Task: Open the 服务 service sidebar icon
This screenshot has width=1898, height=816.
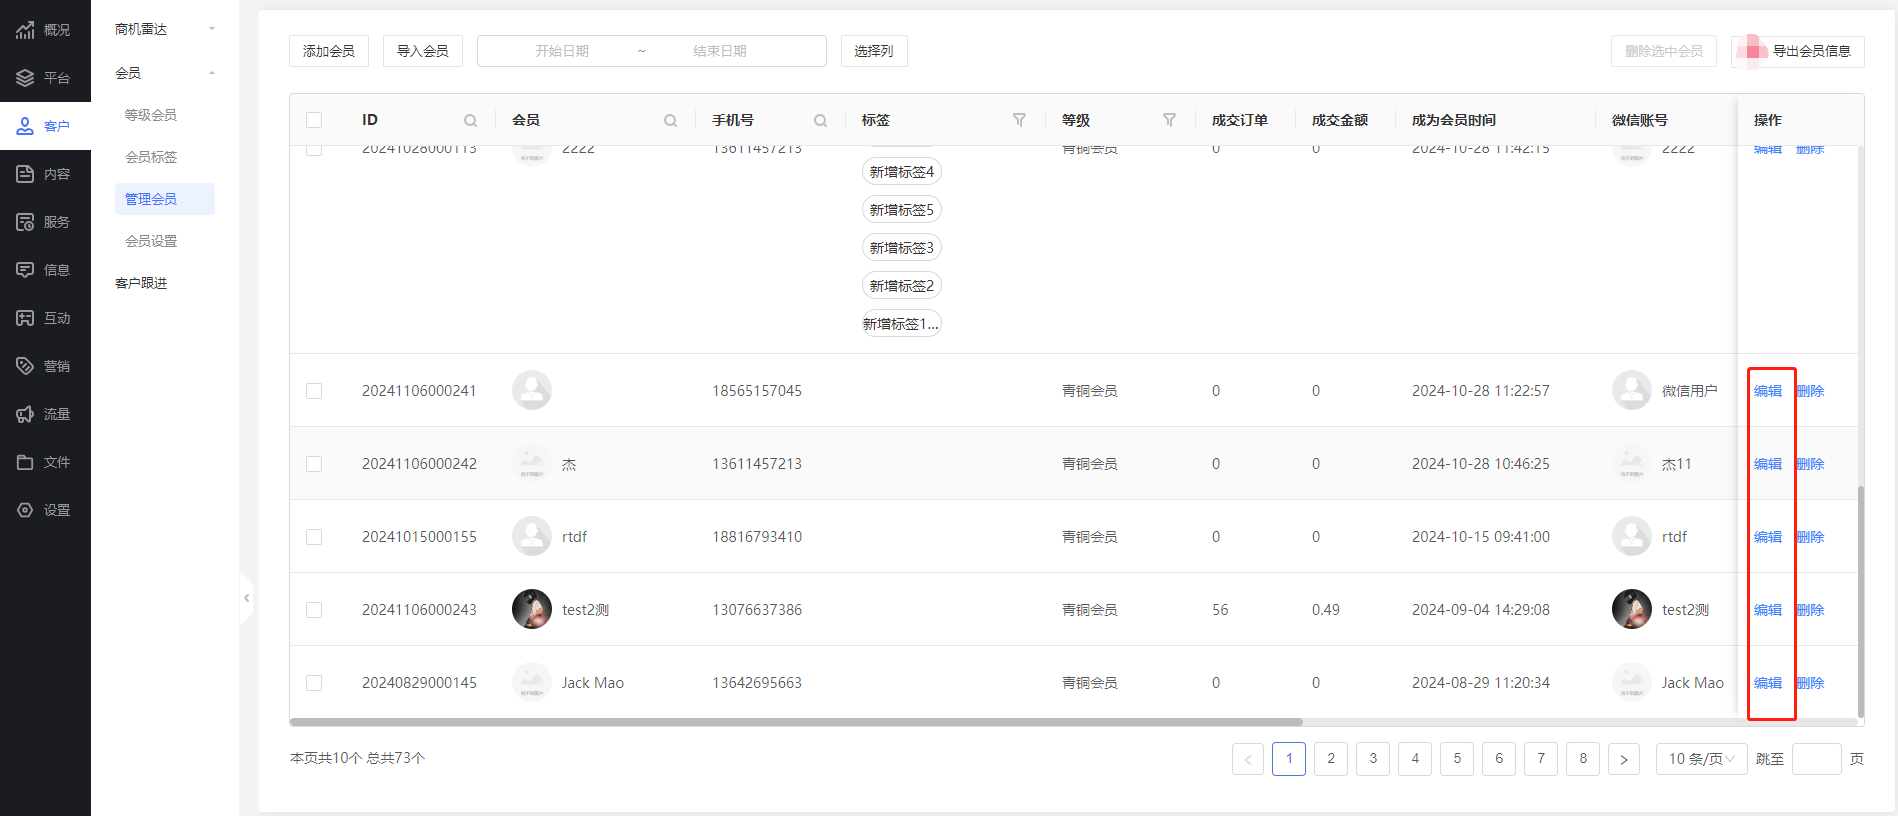Action: coord(26,222)
